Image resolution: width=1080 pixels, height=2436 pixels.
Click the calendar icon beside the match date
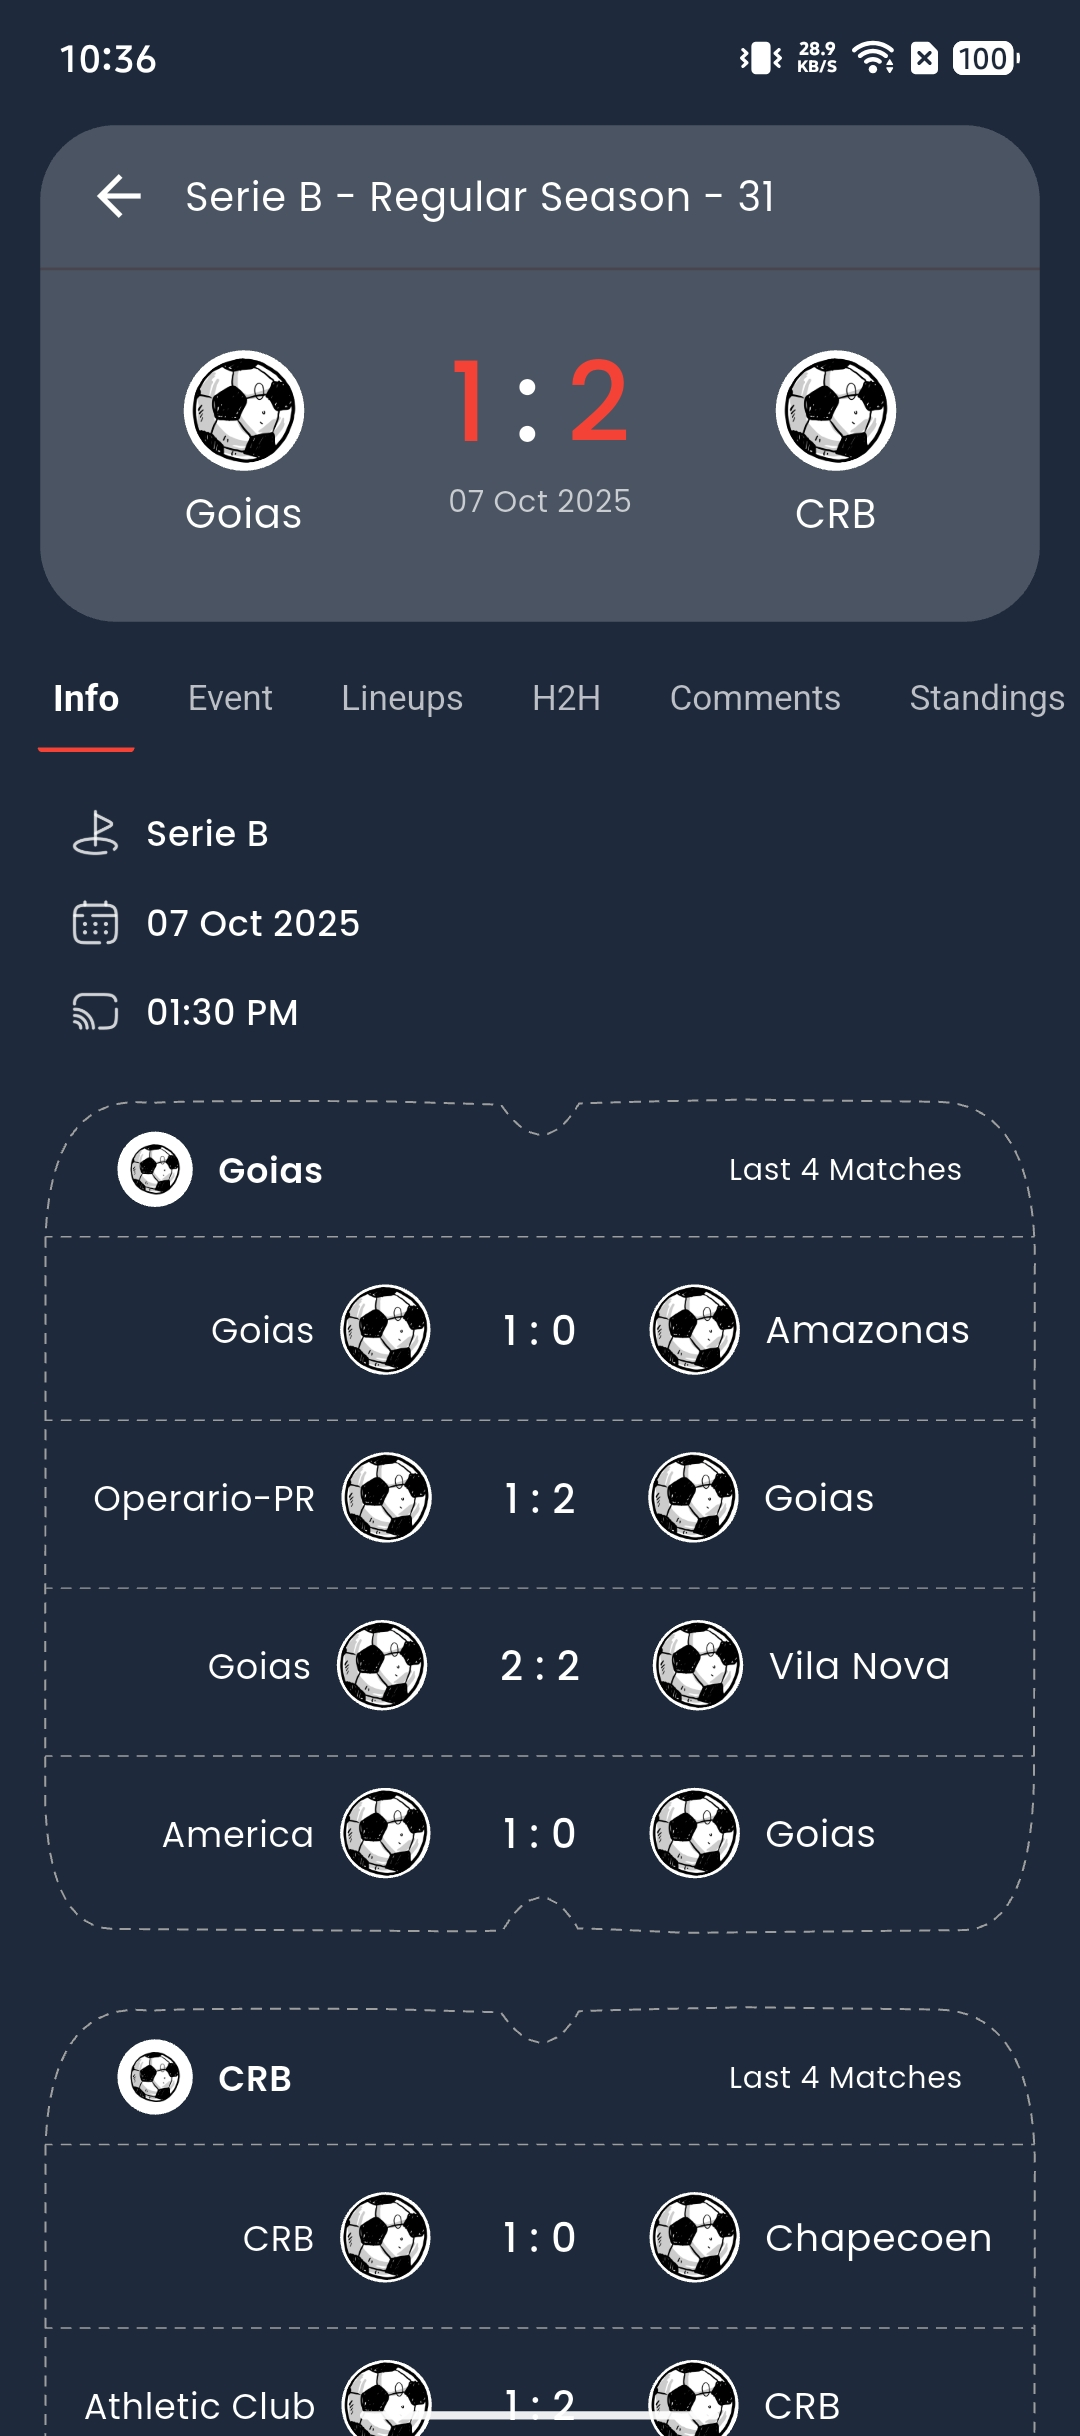[96, 923]
